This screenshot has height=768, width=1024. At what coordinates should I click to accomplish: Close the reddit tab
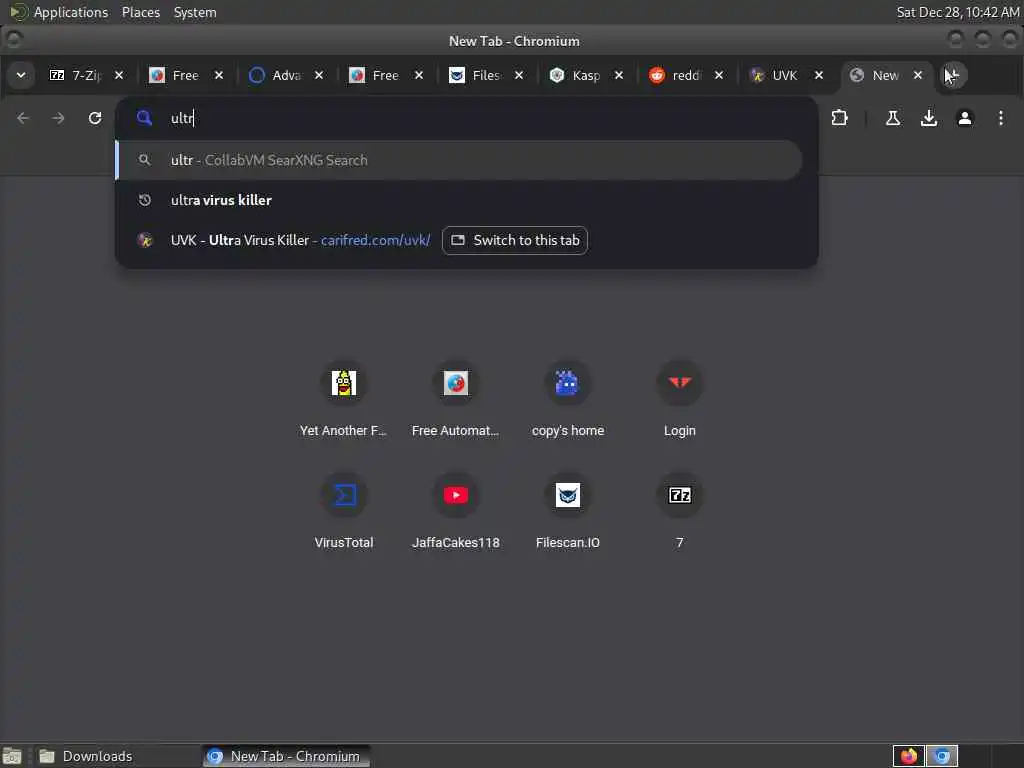click(x=718, y=75)
